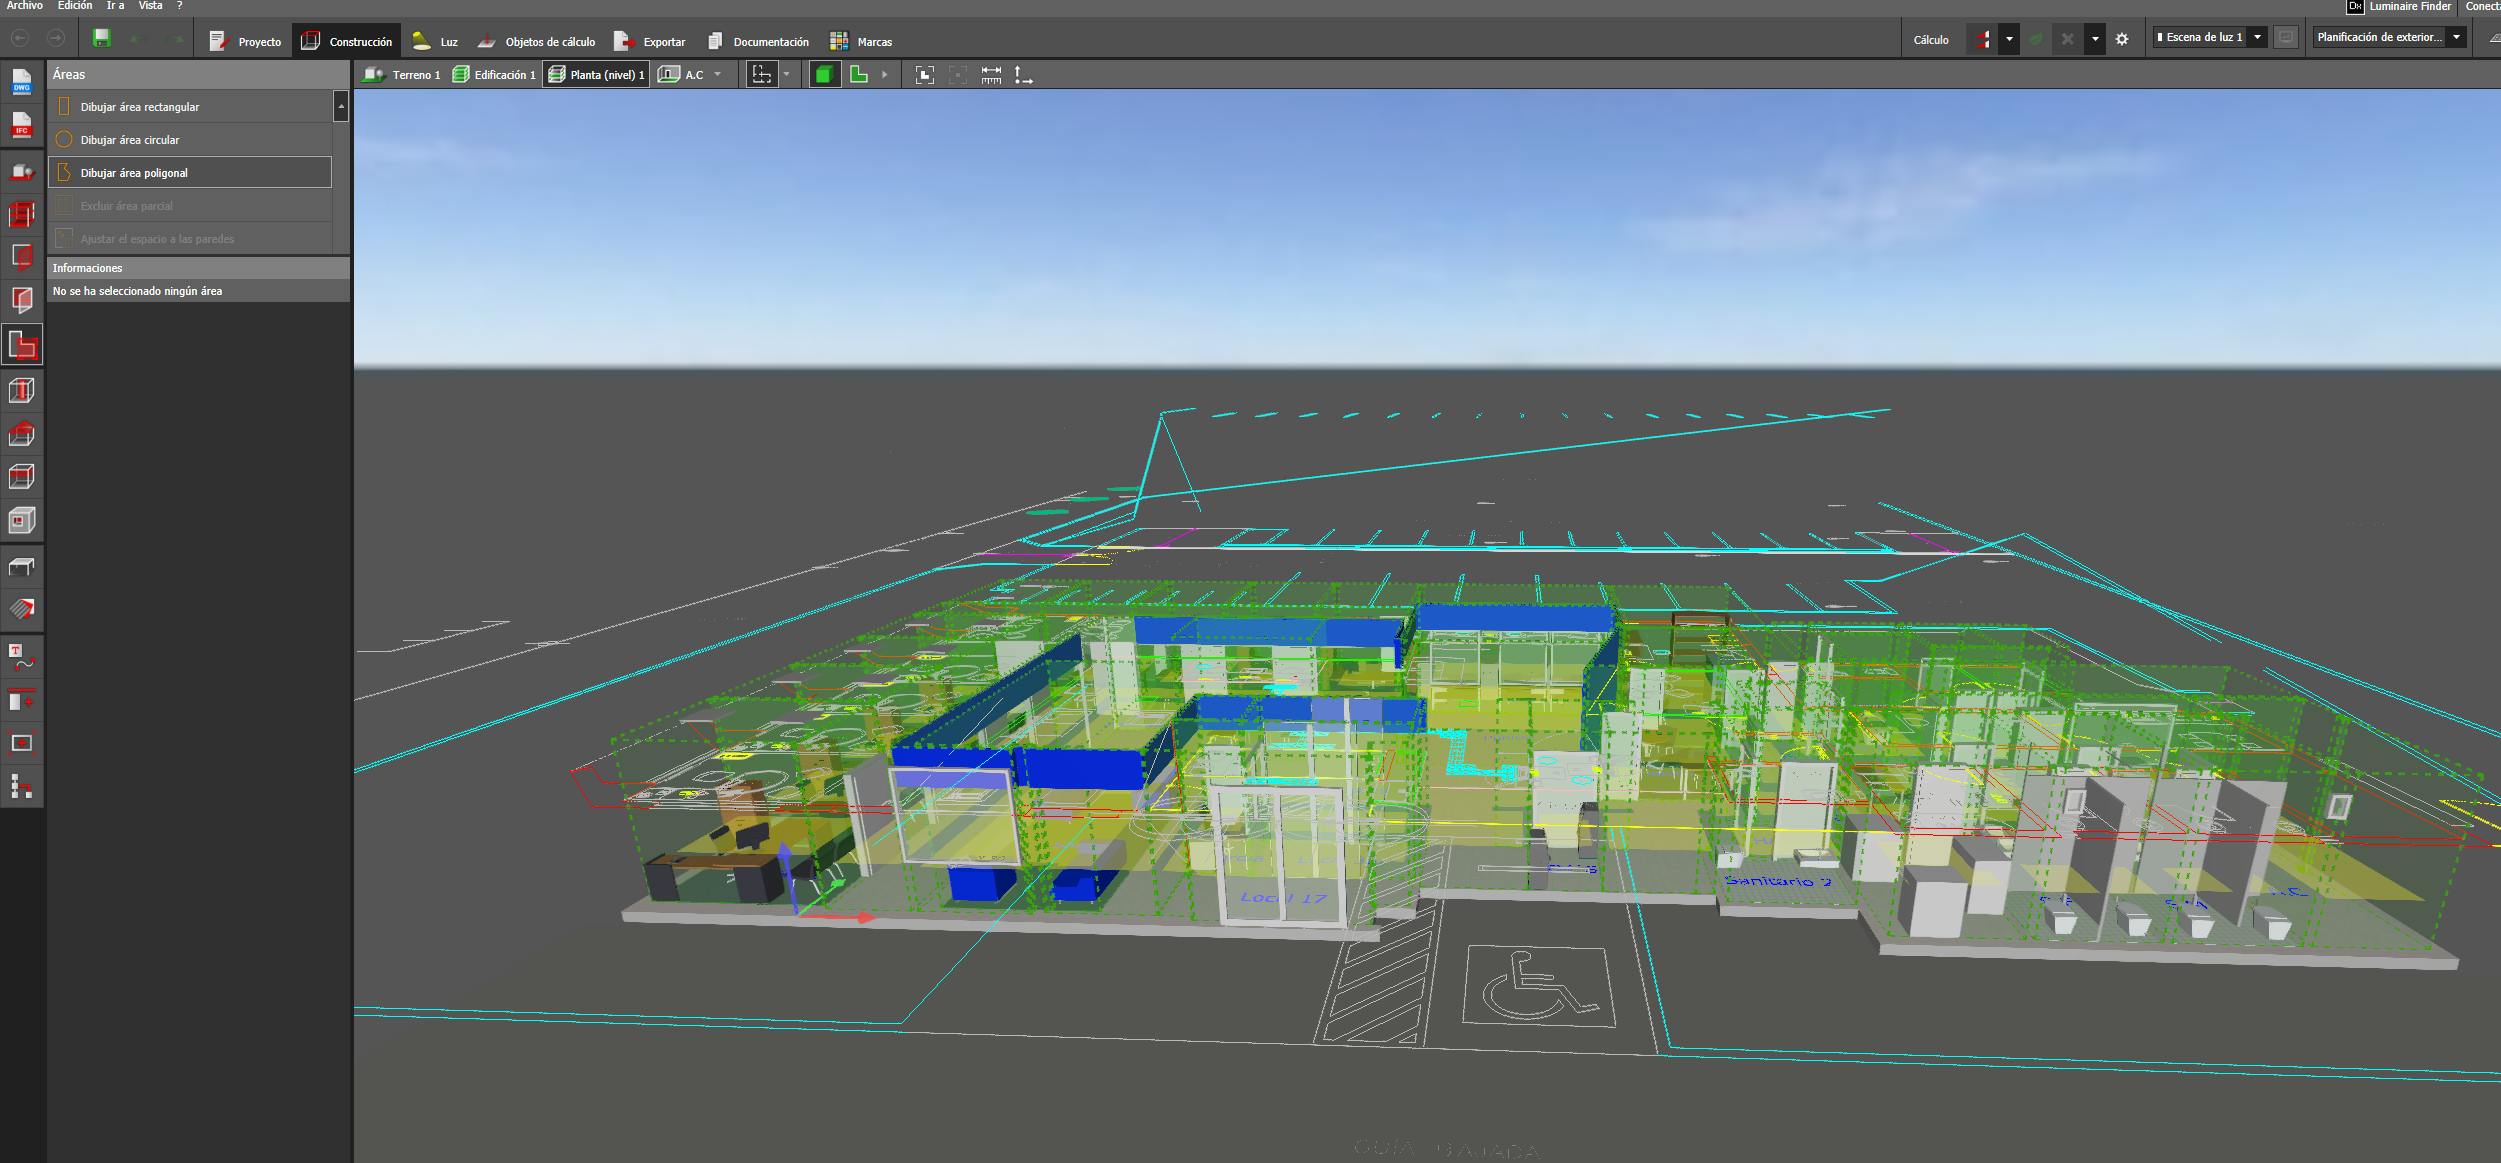Open the Escena de luz 1 dropdown

(x=2257, y=38)
